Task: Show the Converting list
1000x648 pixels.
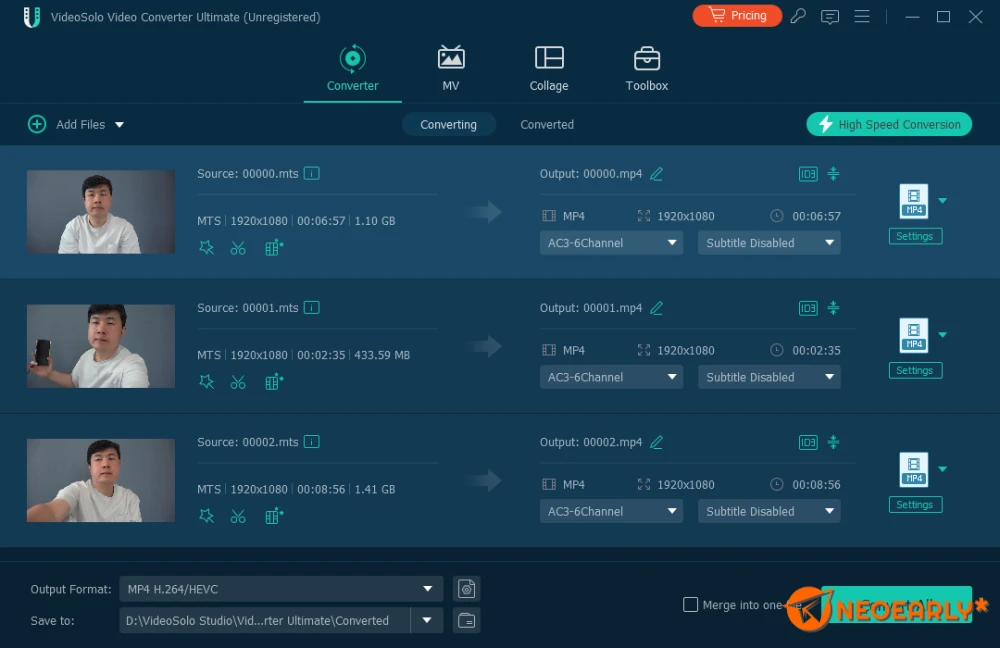Action: point(448,124)
